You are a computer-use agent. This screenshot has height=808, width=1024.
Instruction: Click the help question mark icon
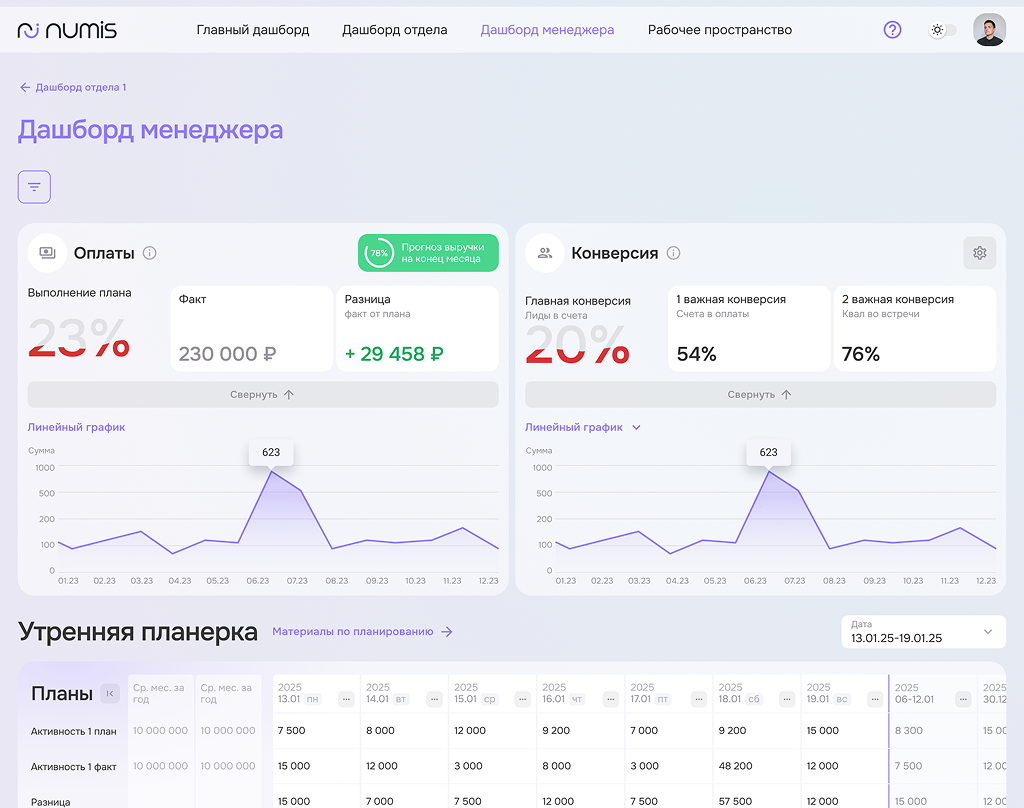892,30
